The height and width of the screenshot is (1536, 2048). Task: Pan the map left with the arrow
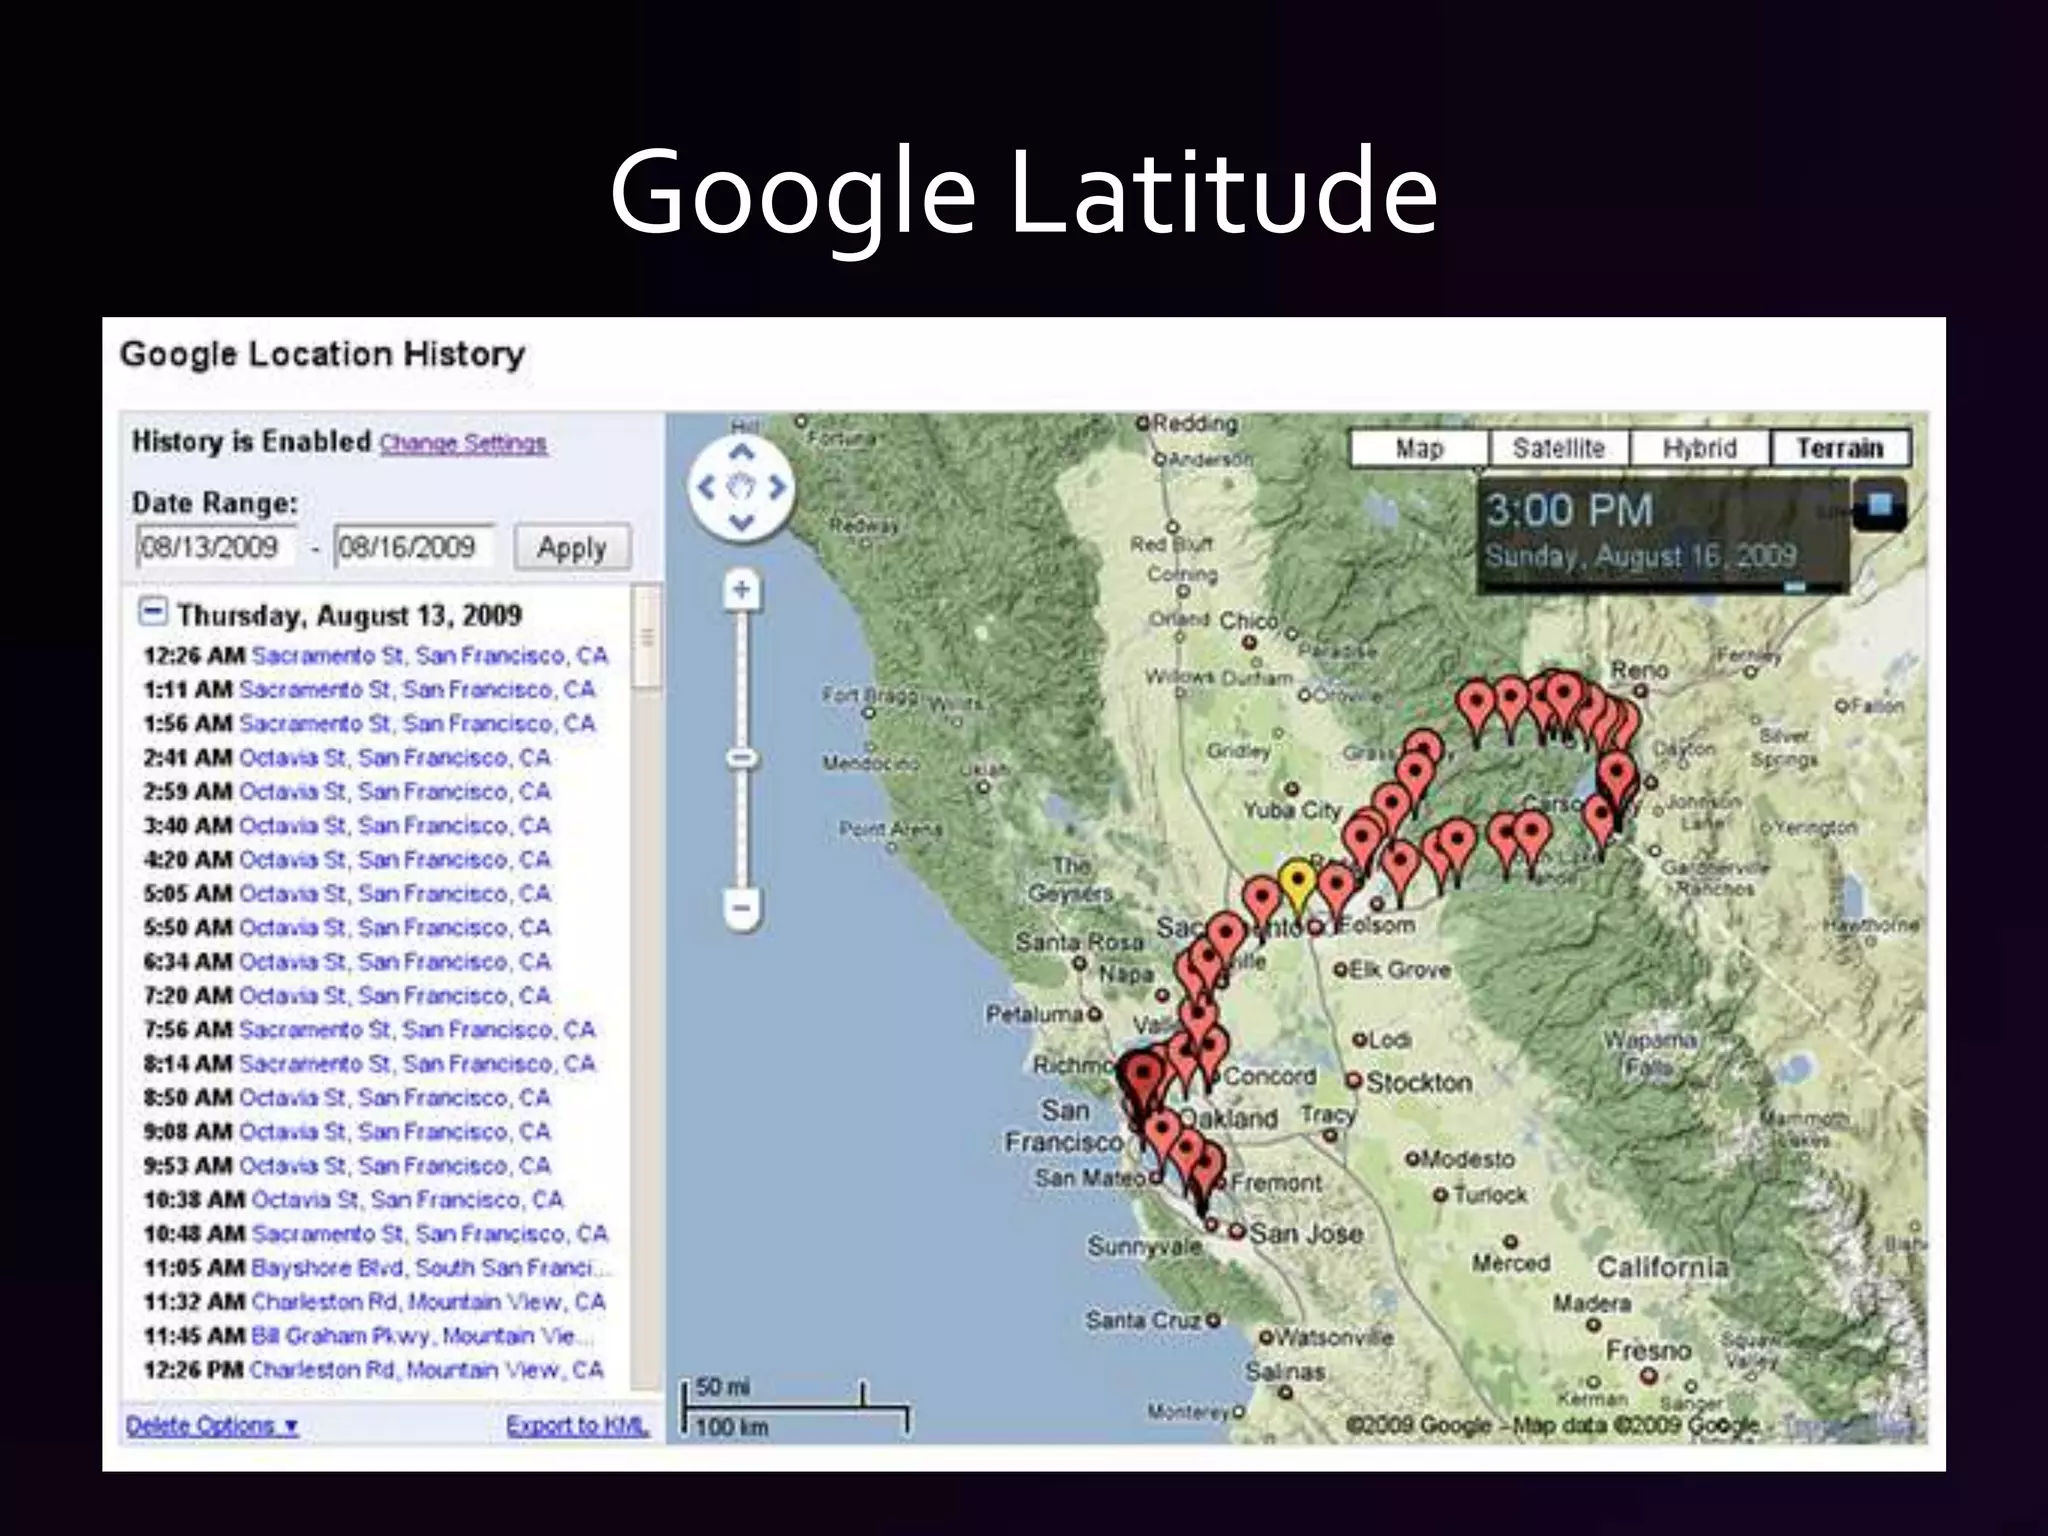707,488
